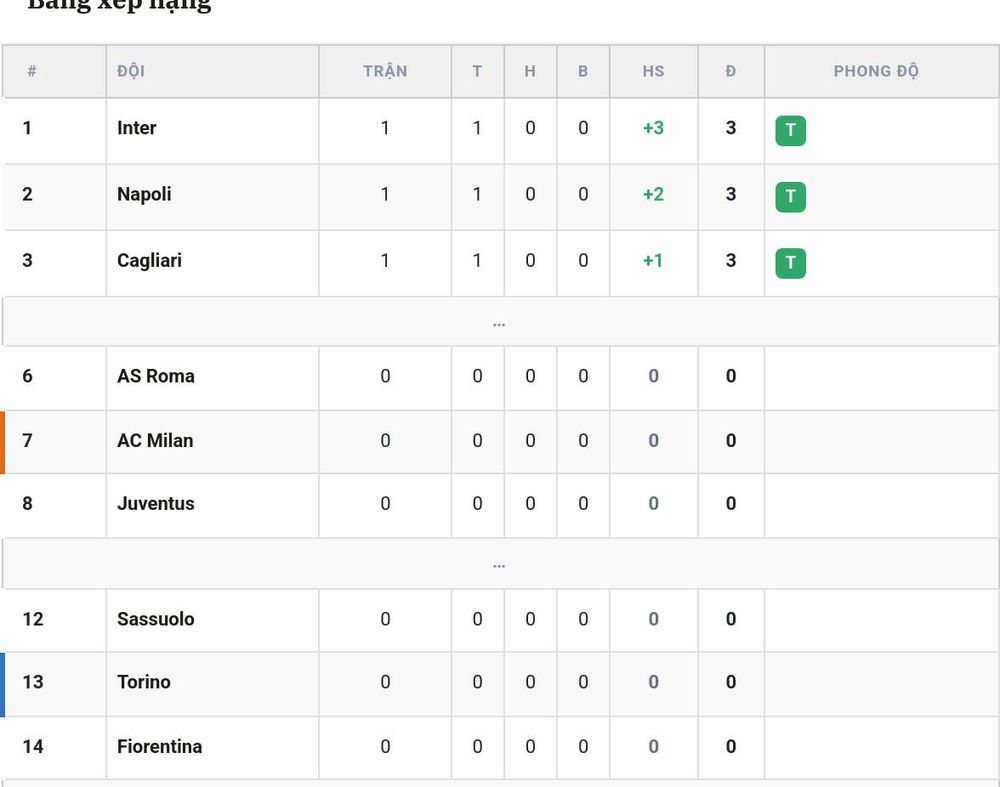Click Napoli's green T form badge
Viewport: 1000px width, 787px height.
coord(790,196)
